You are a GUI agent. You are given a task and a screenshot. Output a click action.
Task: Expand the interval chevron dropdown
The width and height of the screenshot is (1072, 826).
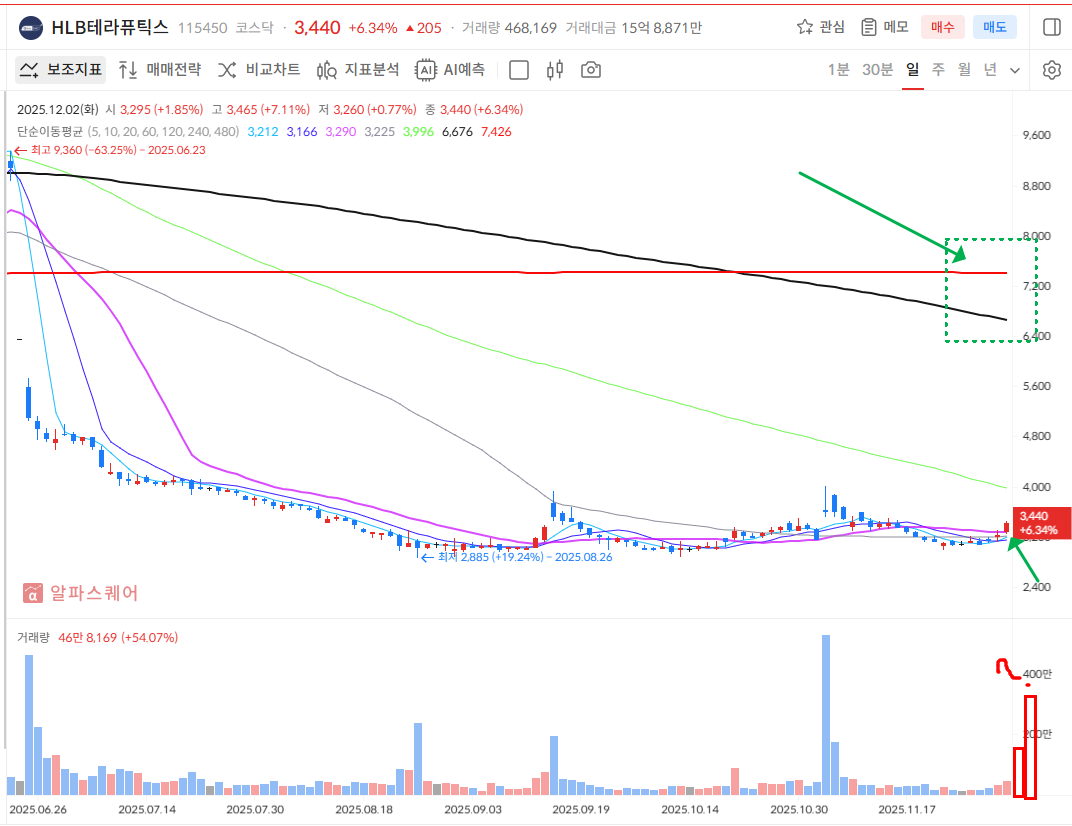(1015, 70)
